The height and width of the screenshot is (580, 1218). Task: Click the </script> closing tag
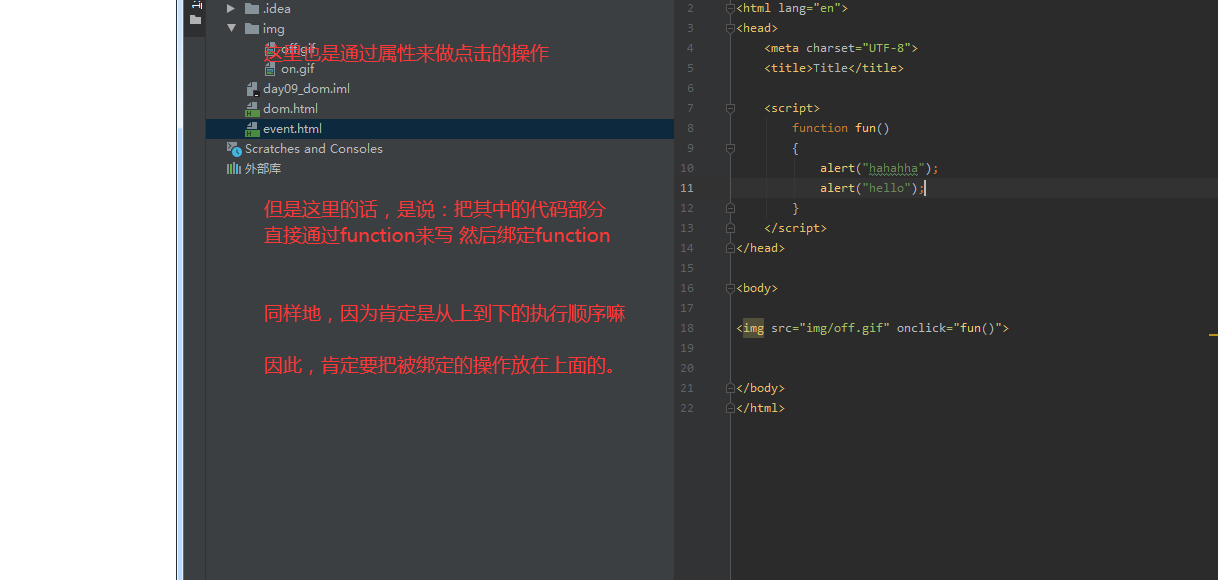(x=795, y=228)
